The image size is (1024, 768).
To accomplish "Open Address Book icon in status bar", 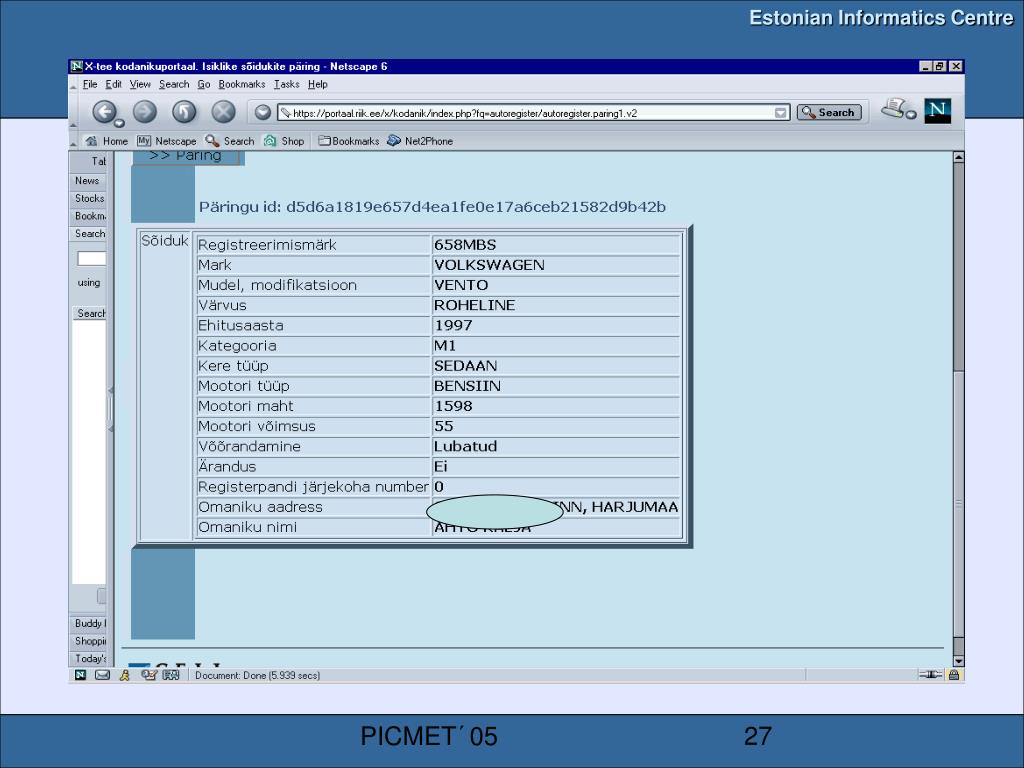I will tap(171, 675).
